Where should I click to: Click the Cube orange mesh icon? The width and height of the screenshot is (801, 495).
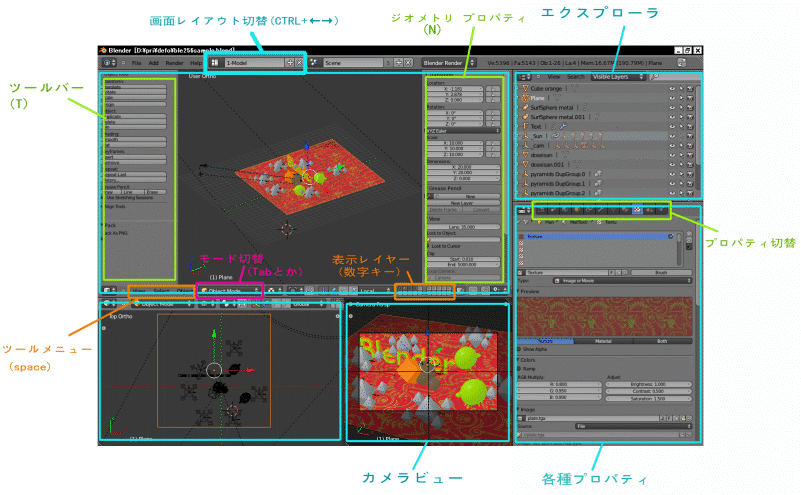pos(525,88)
